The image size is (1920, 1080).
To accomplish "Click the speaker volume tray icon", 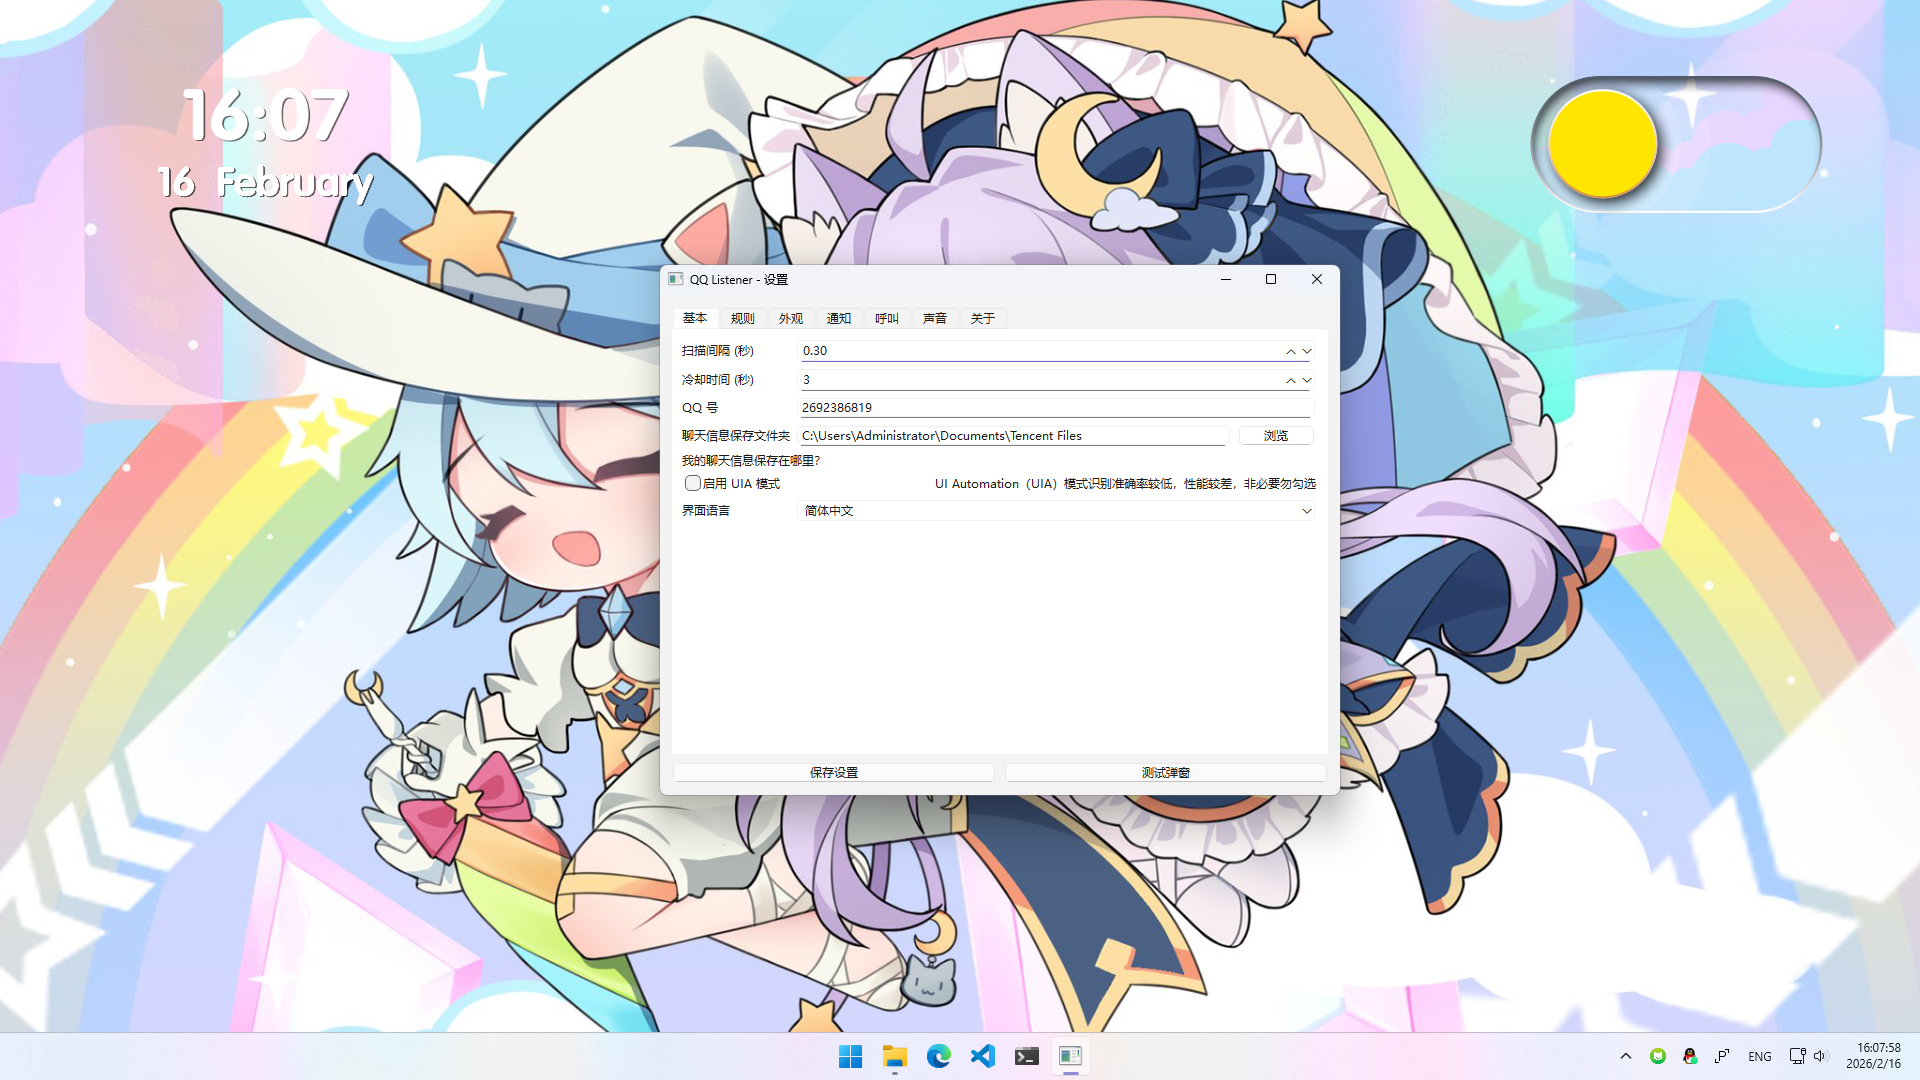I will tap(1820, 1056).
